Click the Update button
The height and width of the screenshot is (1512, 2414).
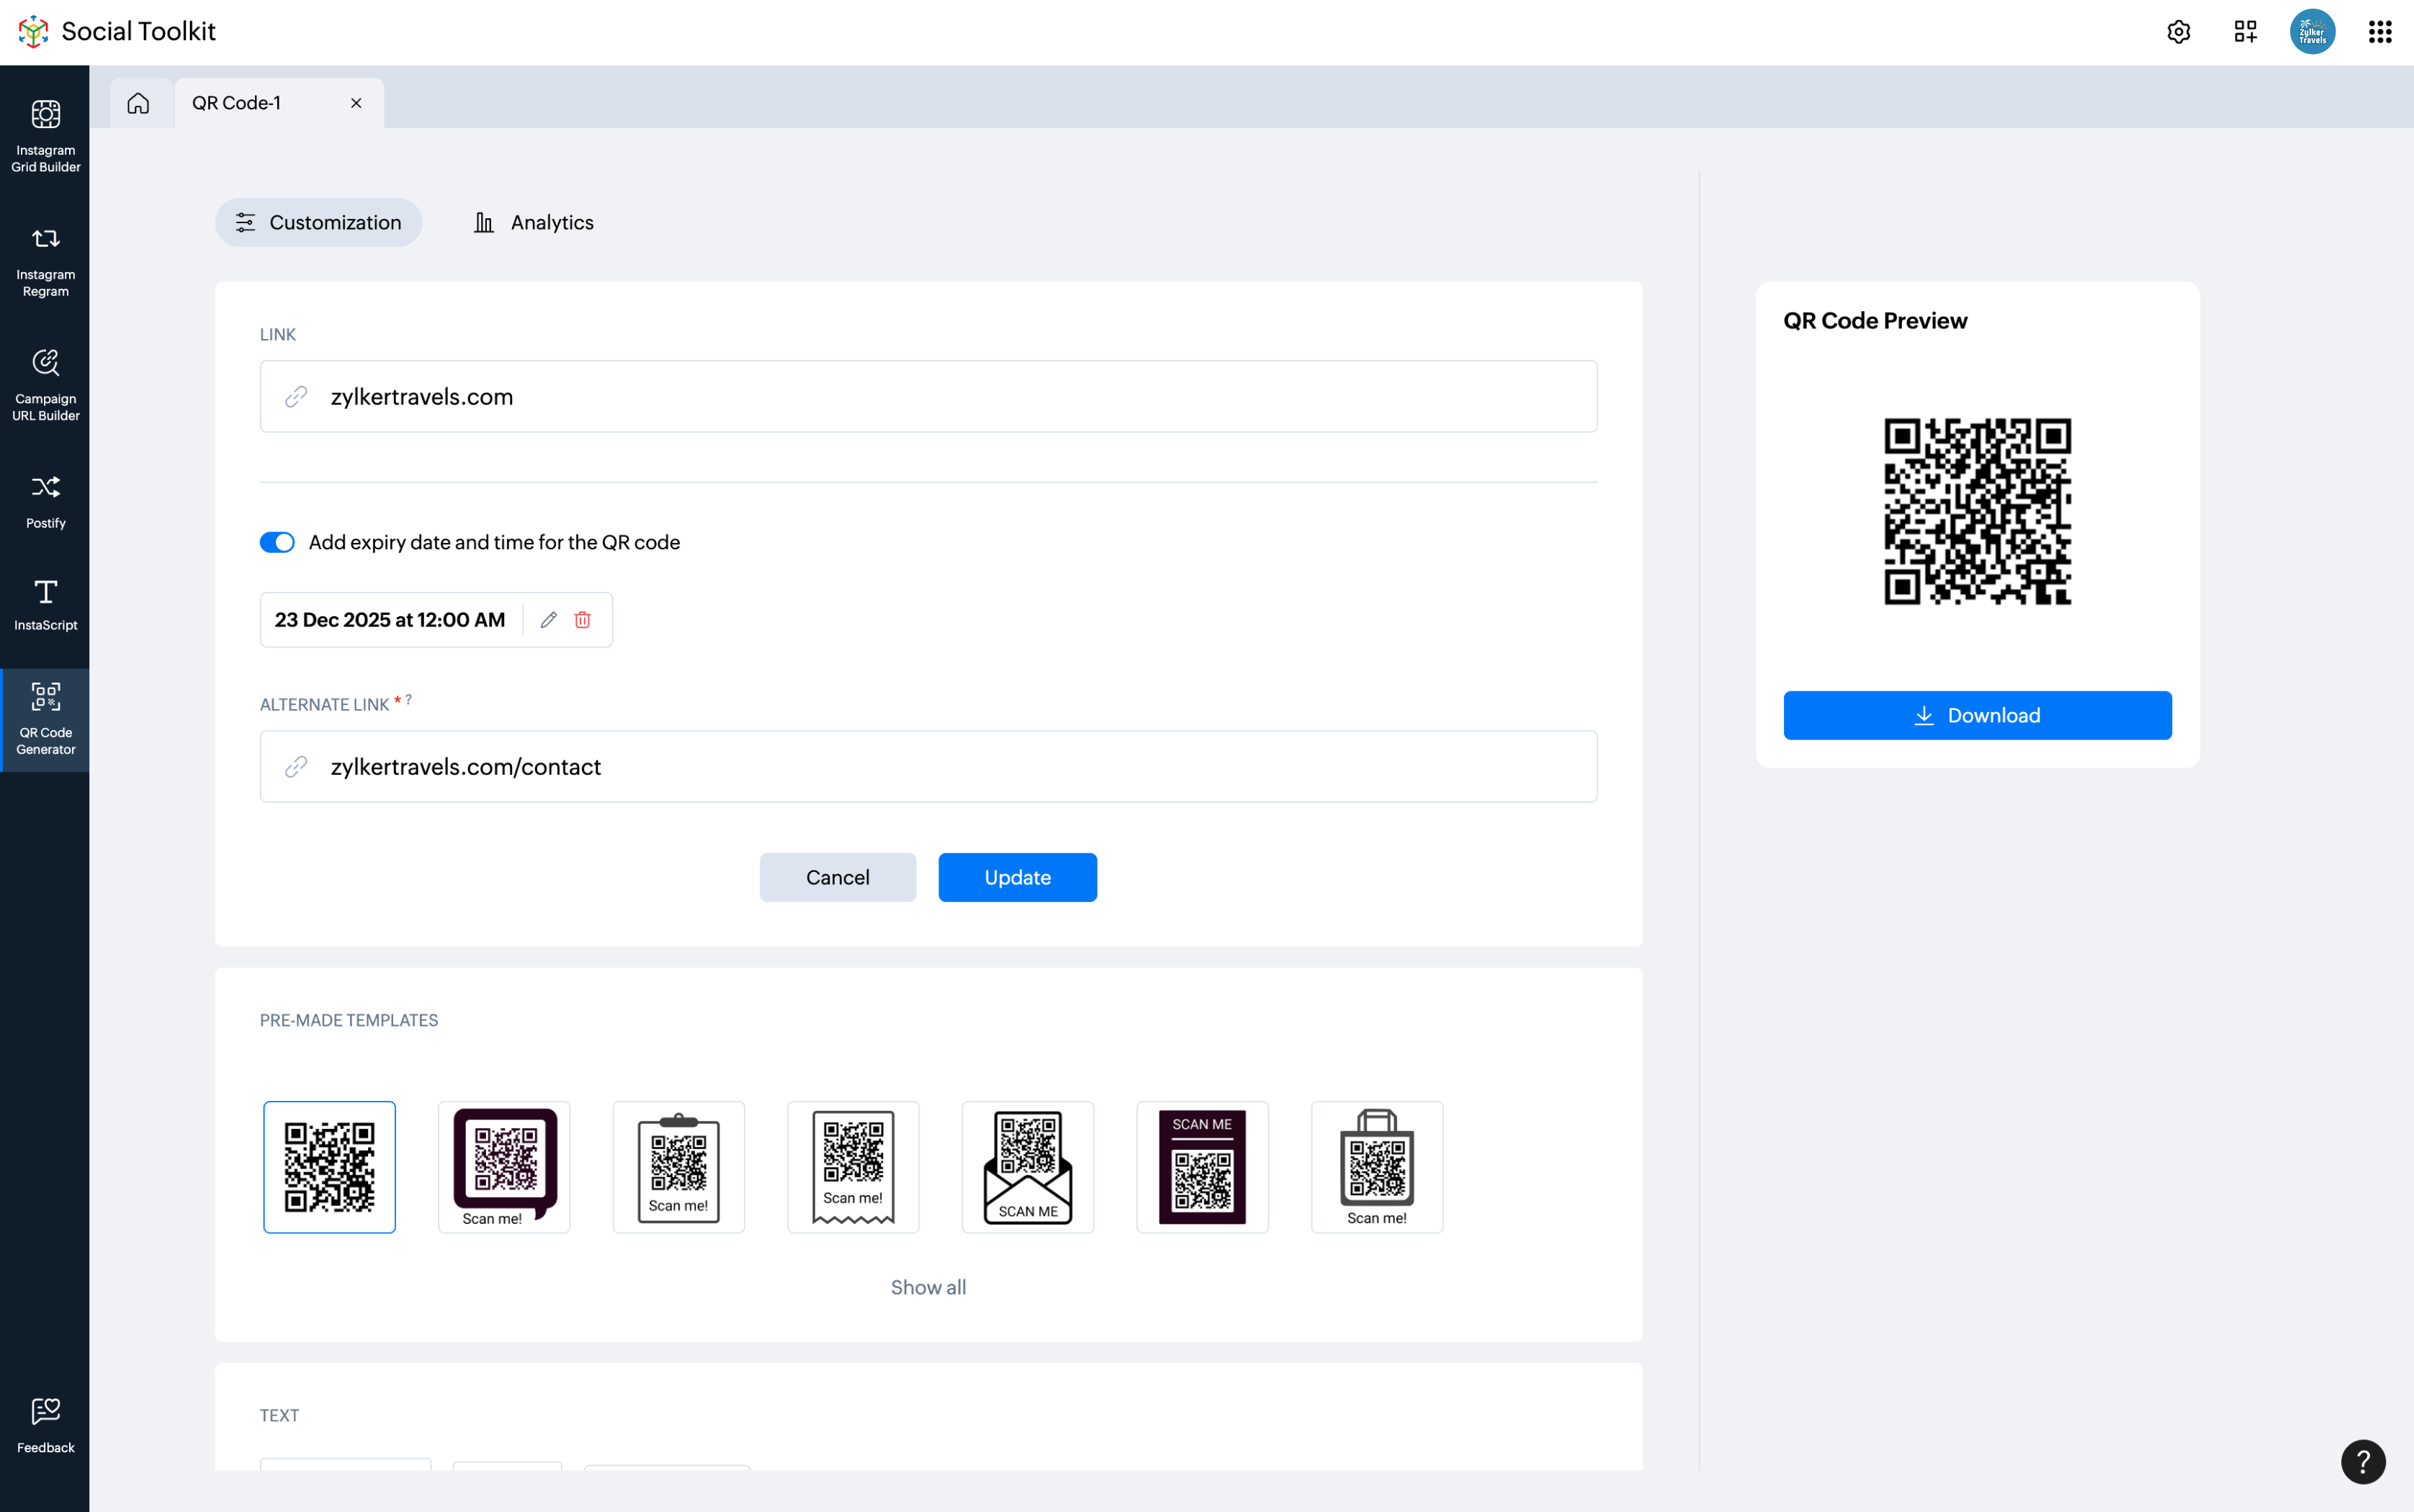tap(1016, 877)
